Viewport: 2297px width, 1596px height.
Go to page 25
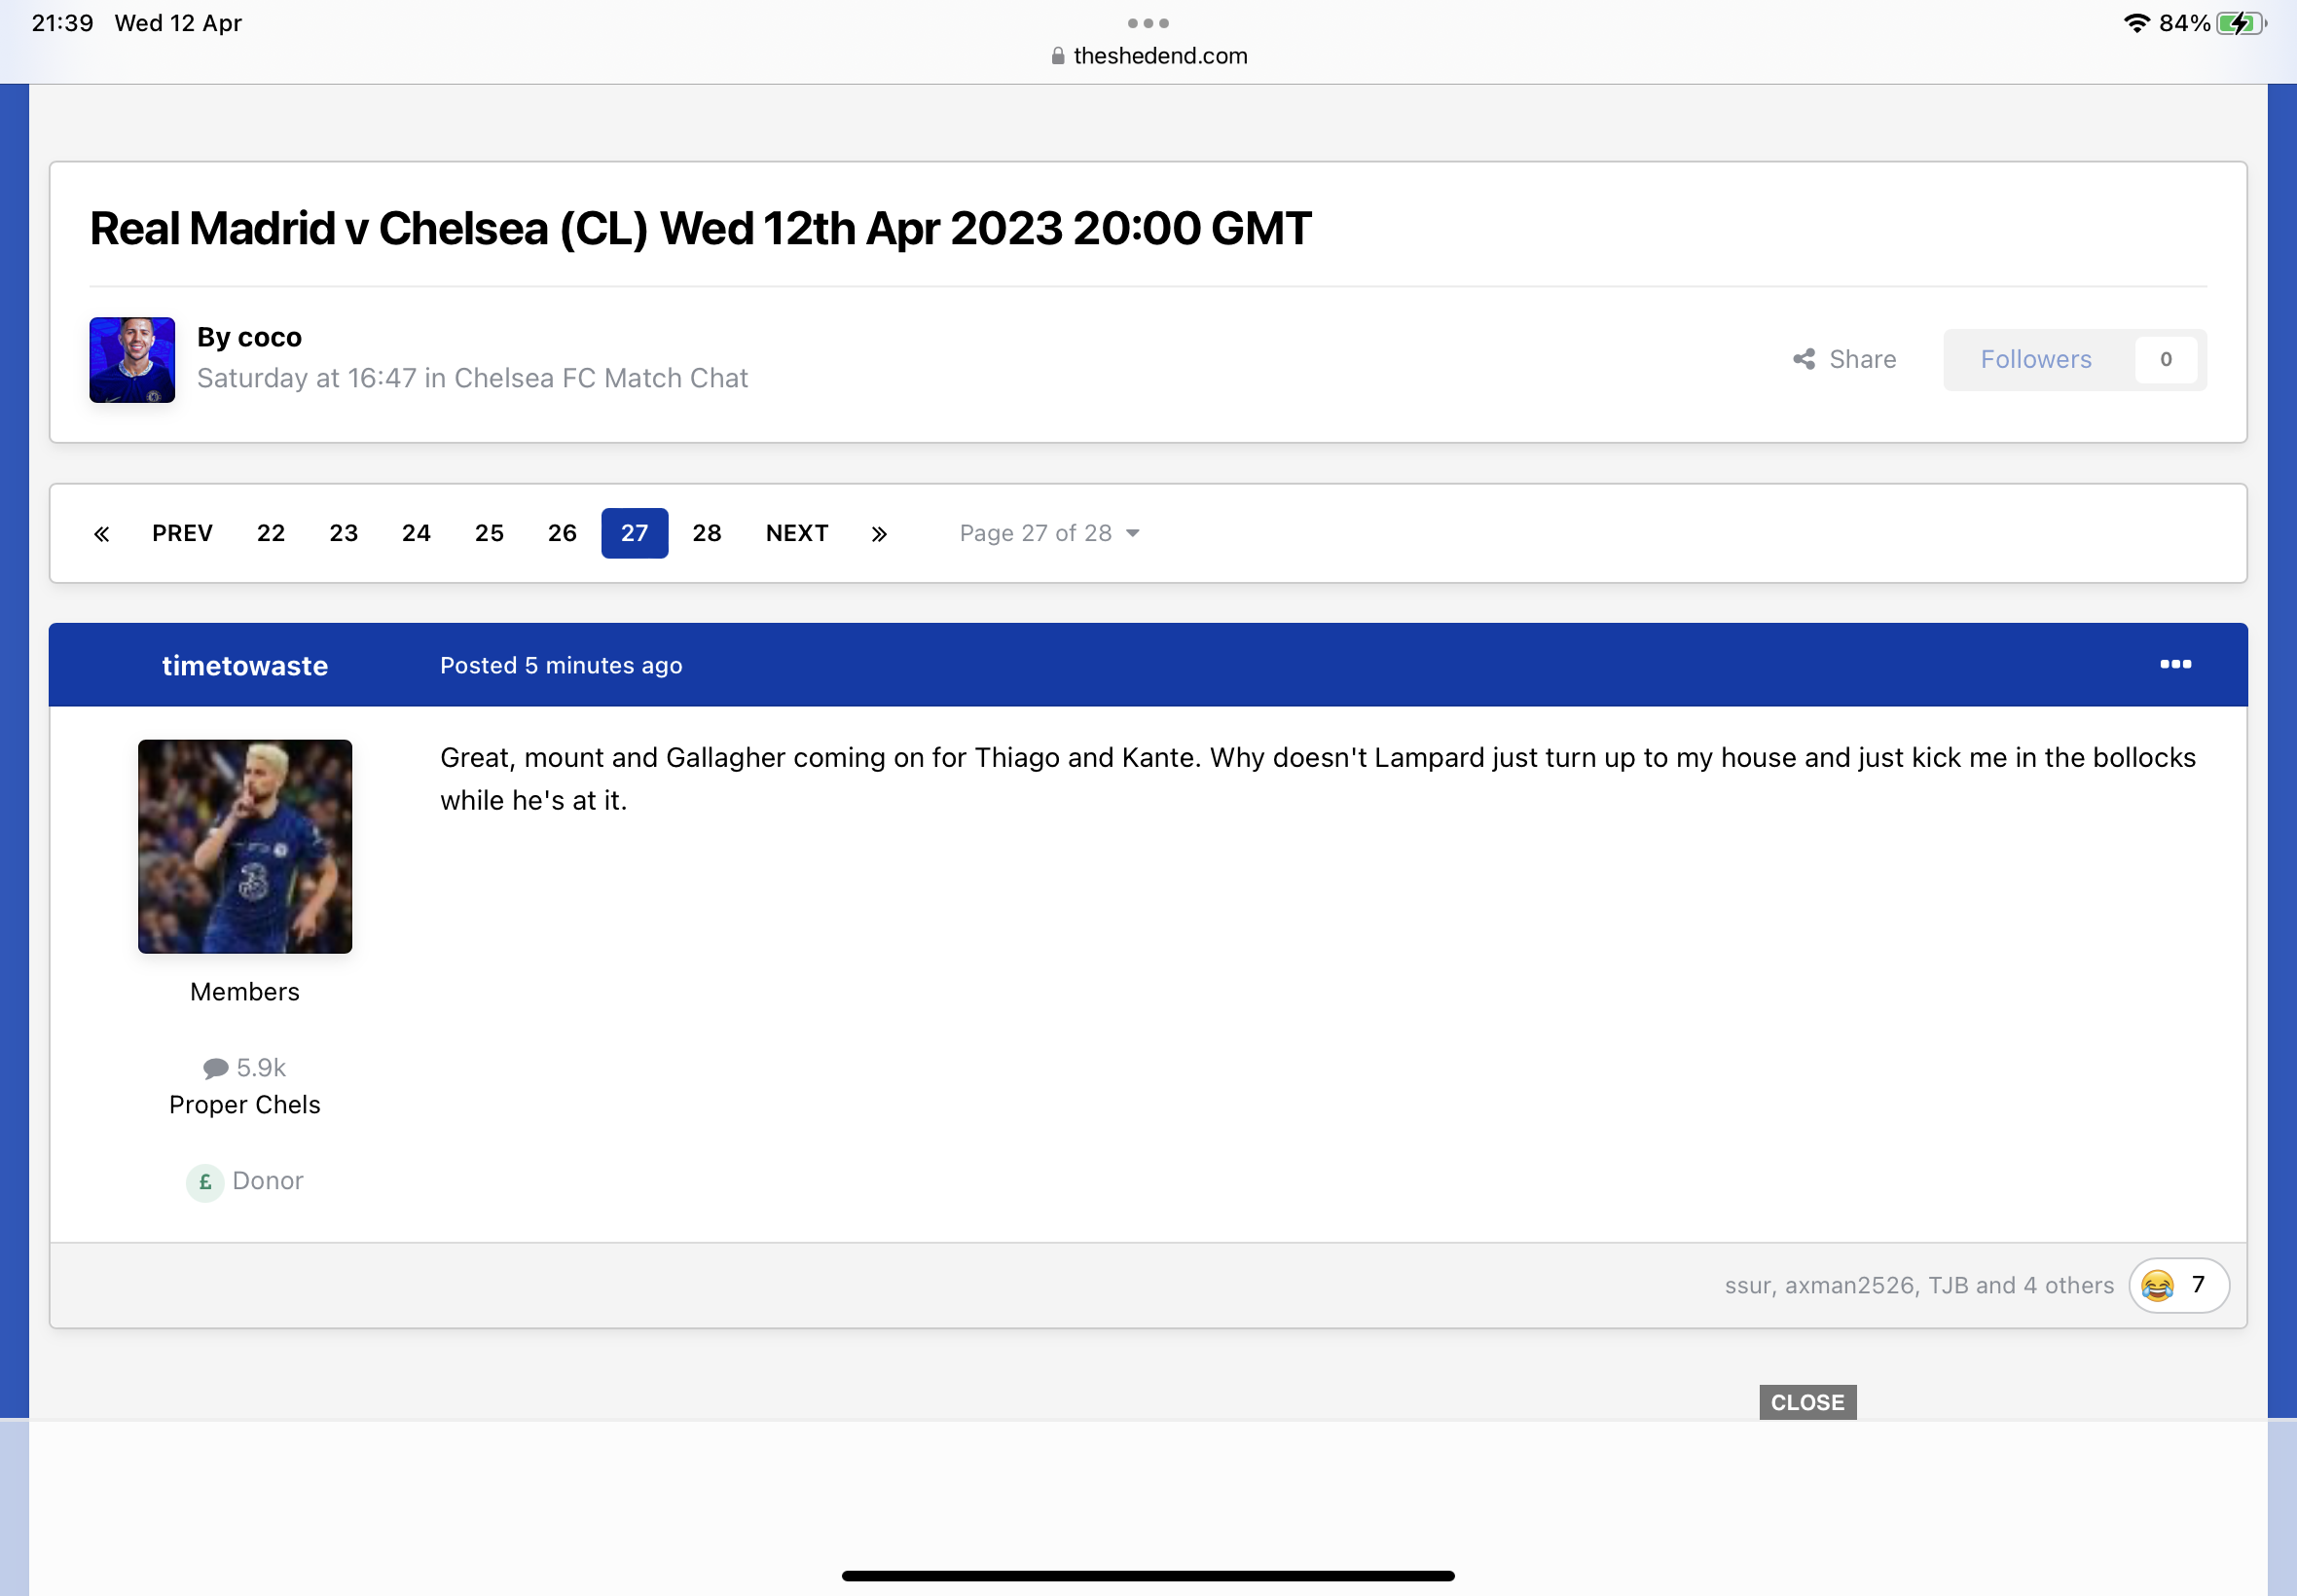coord(490,533)
